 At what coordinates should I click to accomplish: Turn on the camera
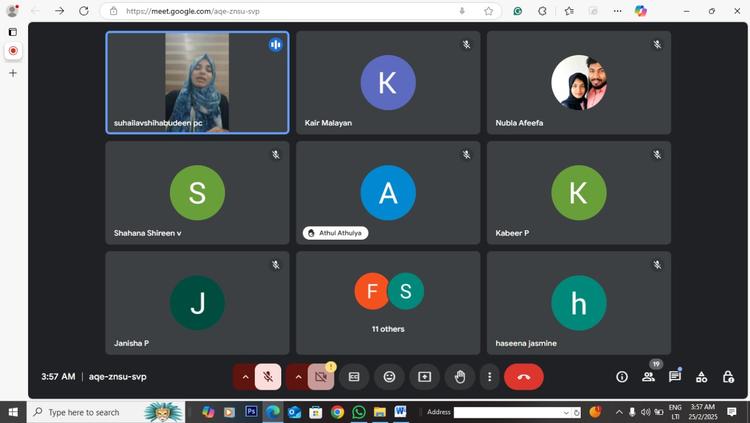tap(320, 377)
